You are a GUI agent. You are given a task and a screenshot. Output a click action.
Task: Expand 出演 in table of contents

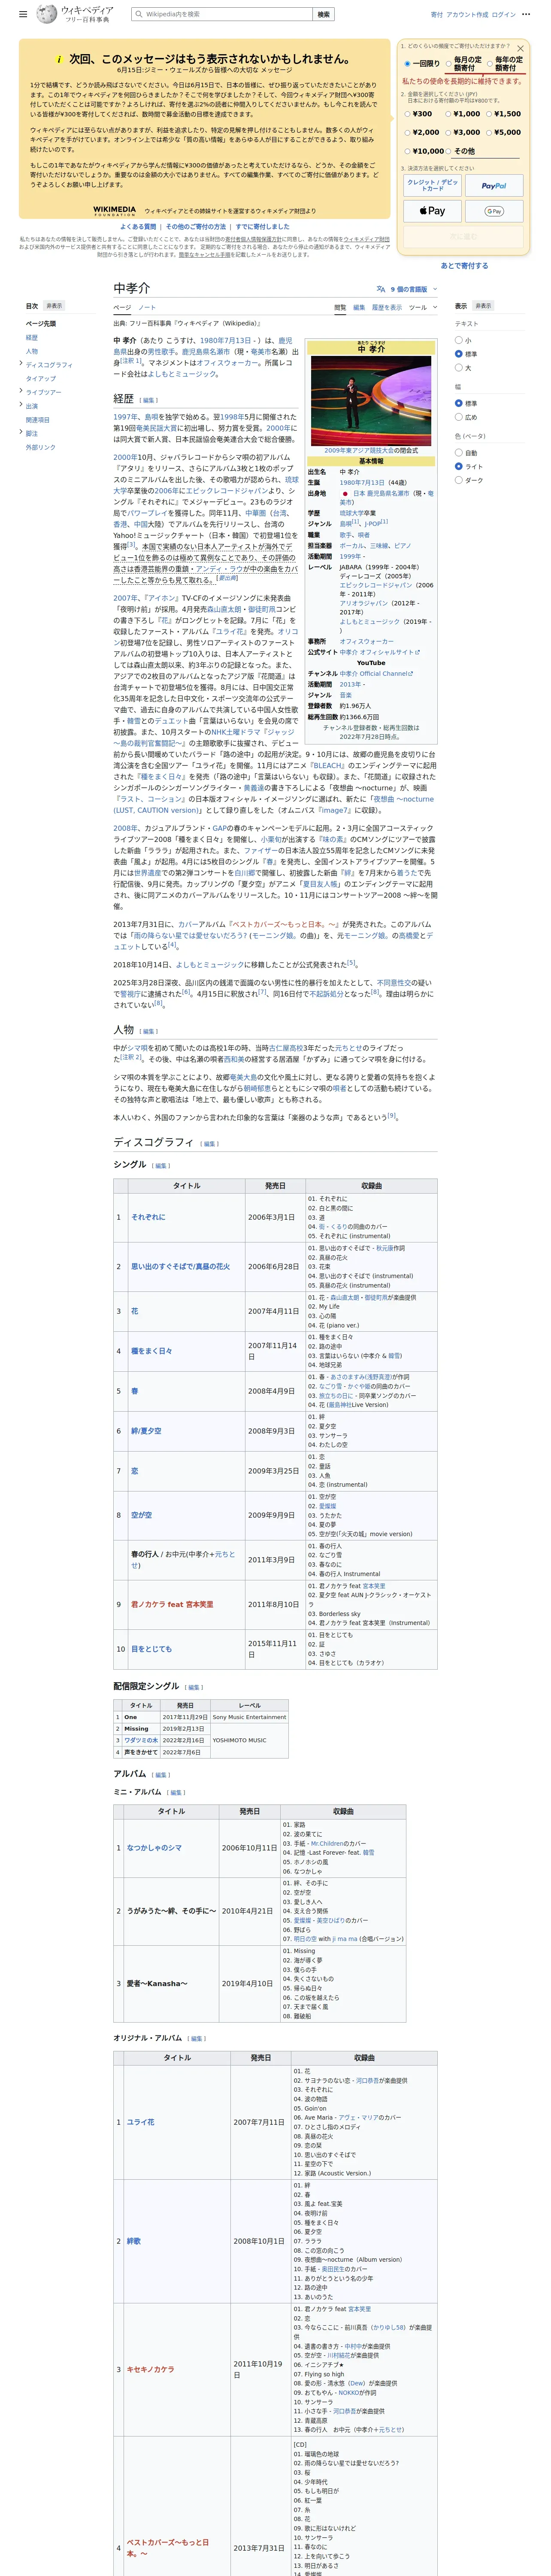tap(21, 405)
